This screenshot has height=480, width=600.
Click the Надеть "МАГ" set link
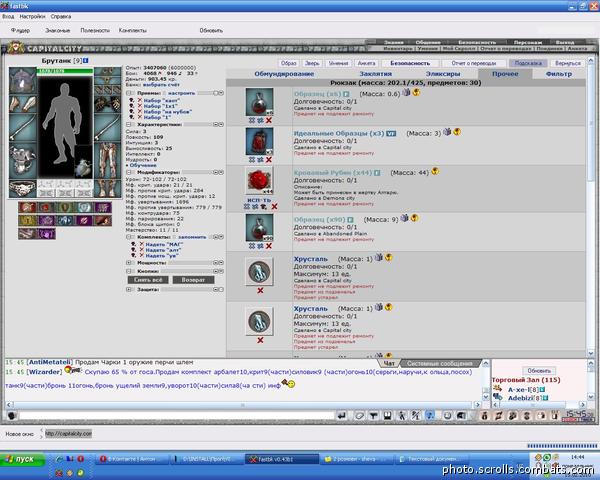[164, 244]
